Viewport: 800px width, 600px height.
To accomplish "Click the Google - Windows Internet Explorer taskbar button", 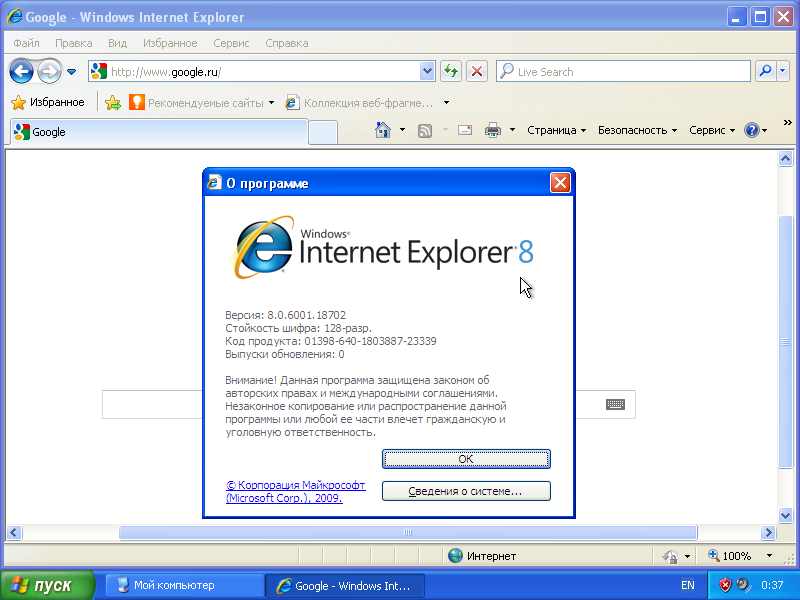I will tap(344, 586).
